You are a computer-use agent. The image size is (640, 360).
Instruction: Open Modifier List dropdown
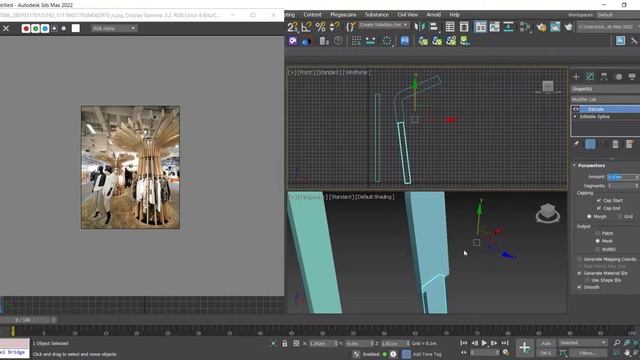(605, 99)
